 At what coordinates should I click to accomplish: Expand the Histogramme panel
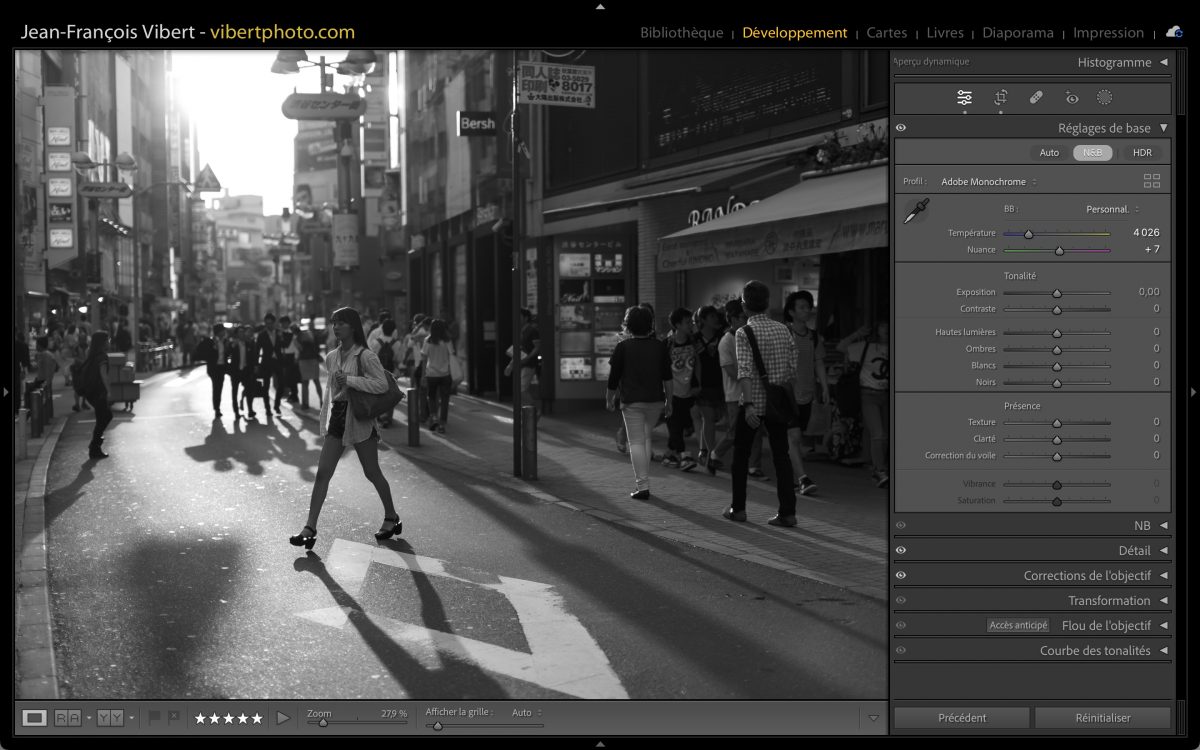(1114, 62)
